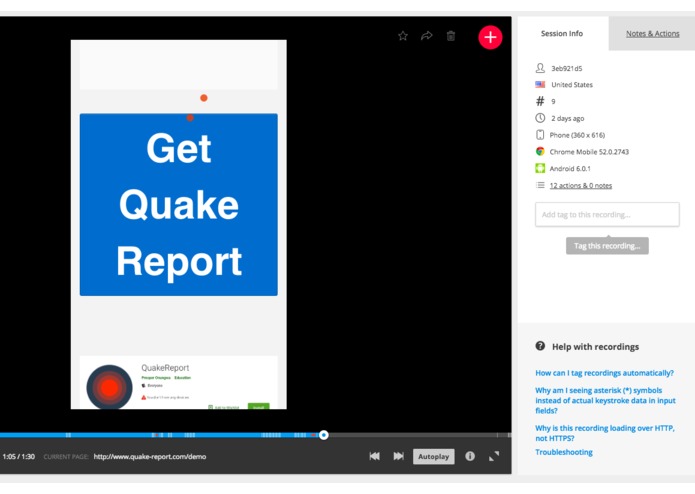Click the Chrome browser icon
This screenshot has width=695, height=494.
point(540,152)
